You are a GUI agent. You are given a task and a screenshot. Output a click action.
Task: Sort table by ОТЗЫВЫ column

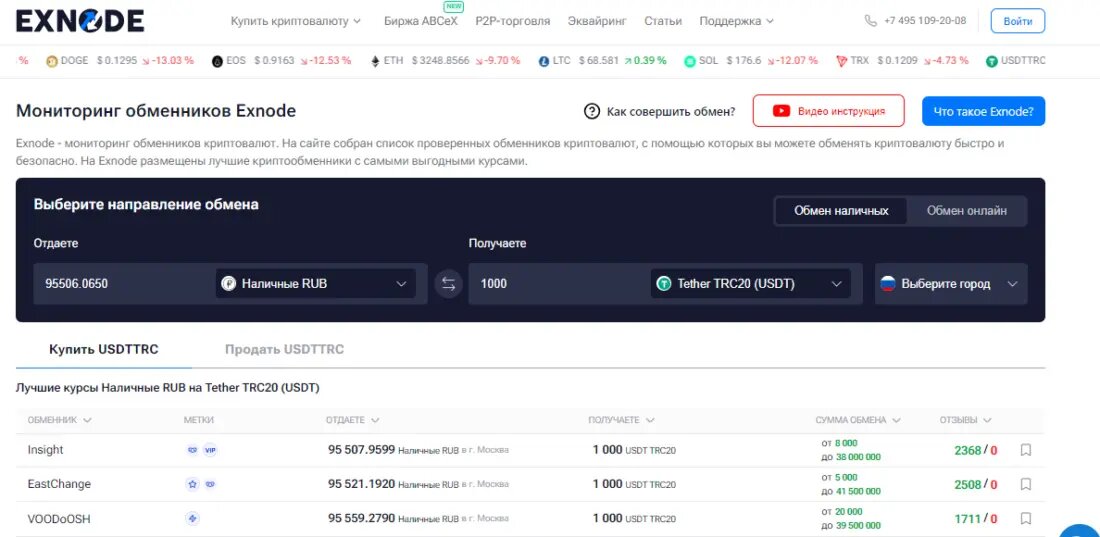[966, 420]
